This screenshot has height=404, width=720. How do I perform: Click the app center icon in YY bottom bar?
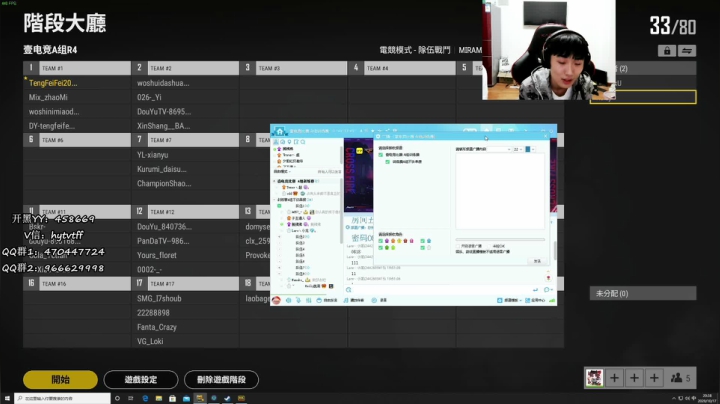click(x=528, y=300)
